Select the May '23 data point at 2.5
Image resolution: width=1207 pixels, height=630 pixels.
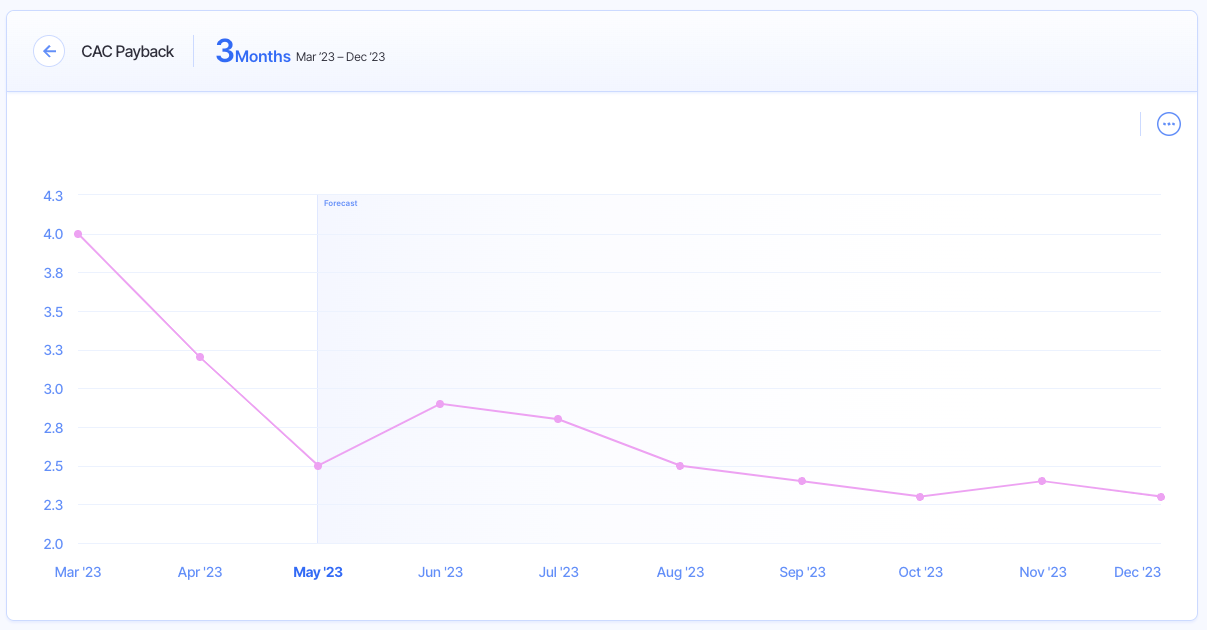318,466
